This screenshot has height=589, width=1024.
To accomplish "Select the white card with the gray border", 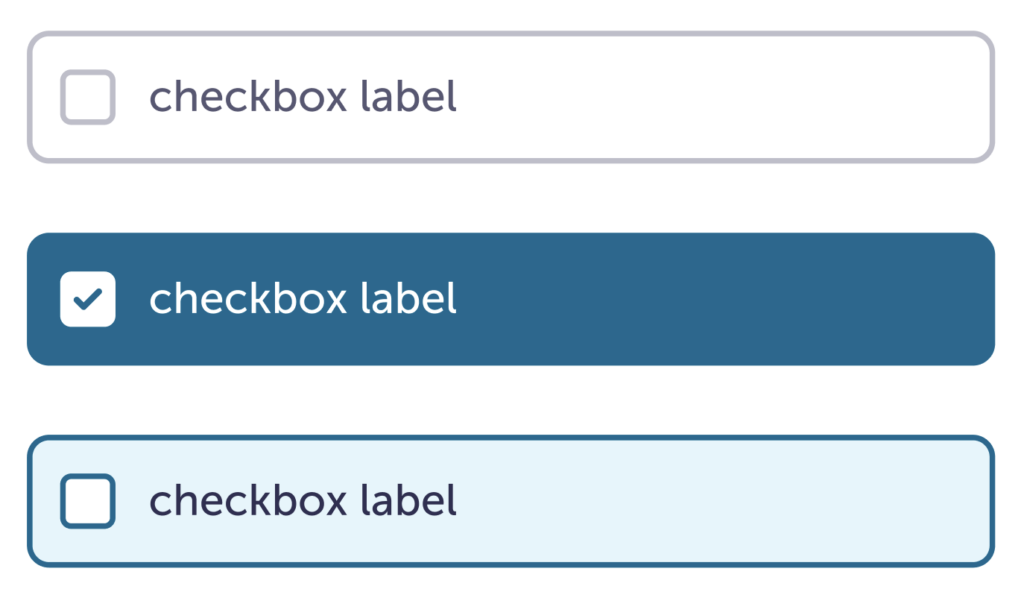I will pos(700,97).
